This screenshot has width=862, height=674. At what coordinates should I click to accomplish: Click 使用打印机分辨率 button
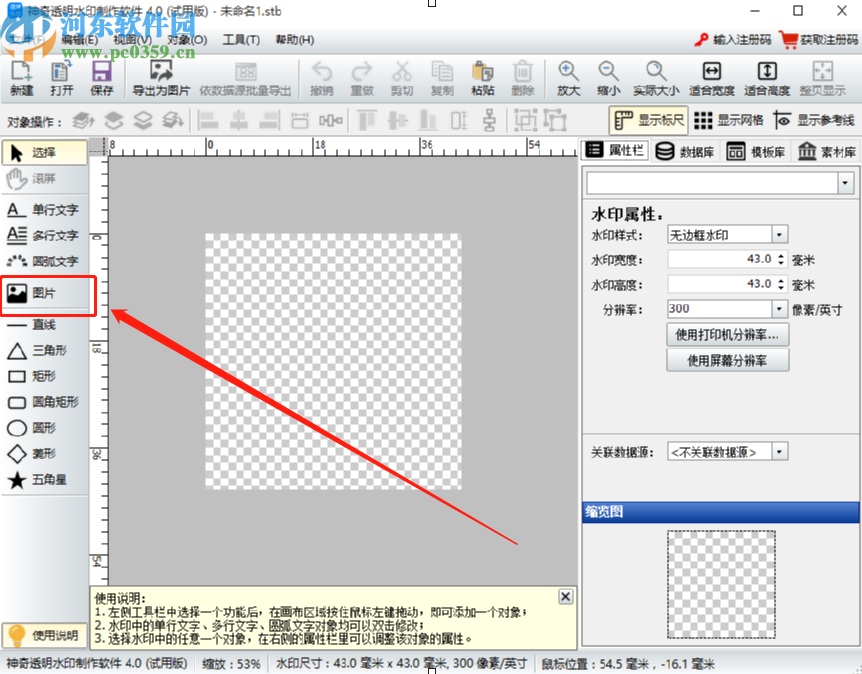click(x=727, y=335)
